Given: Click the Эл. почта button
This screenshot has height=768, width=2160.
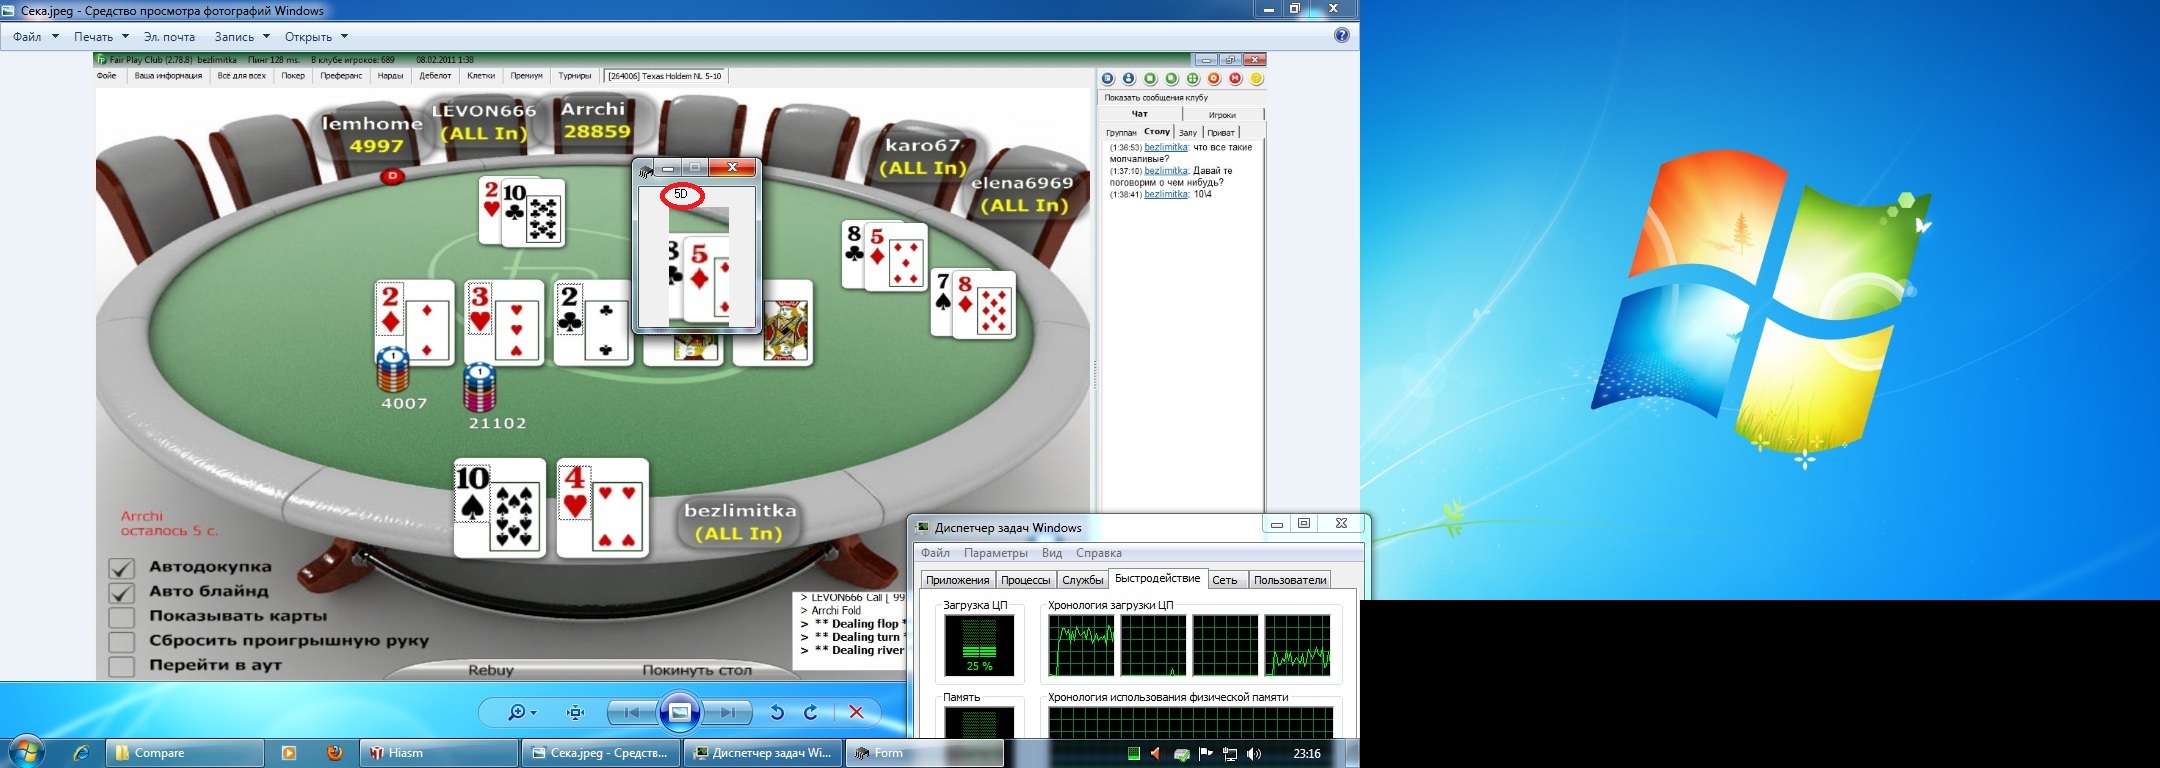Looking at the screenshot, I should (x=169, y=37).
